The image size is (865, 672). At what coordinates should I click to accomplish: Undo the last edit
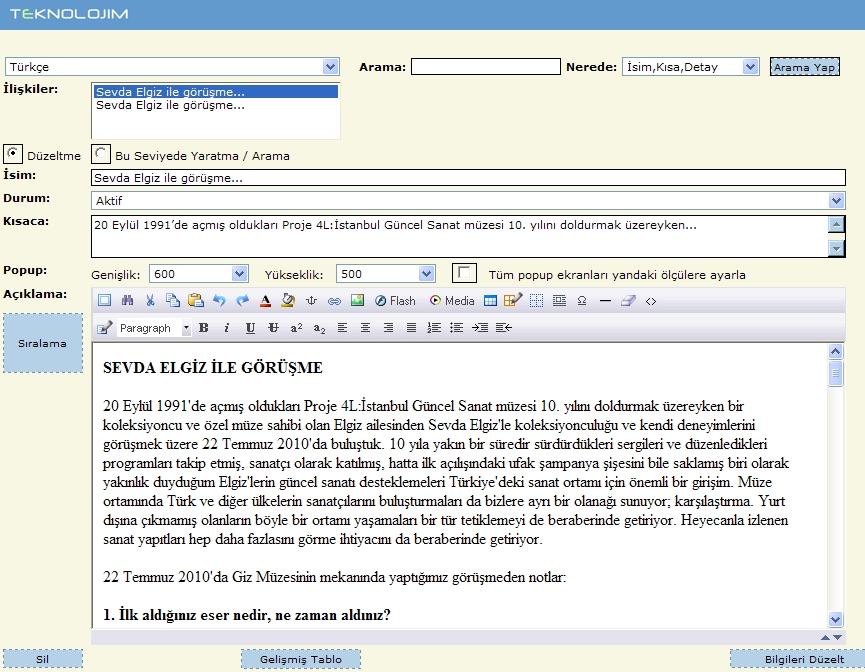pos(219,300)
